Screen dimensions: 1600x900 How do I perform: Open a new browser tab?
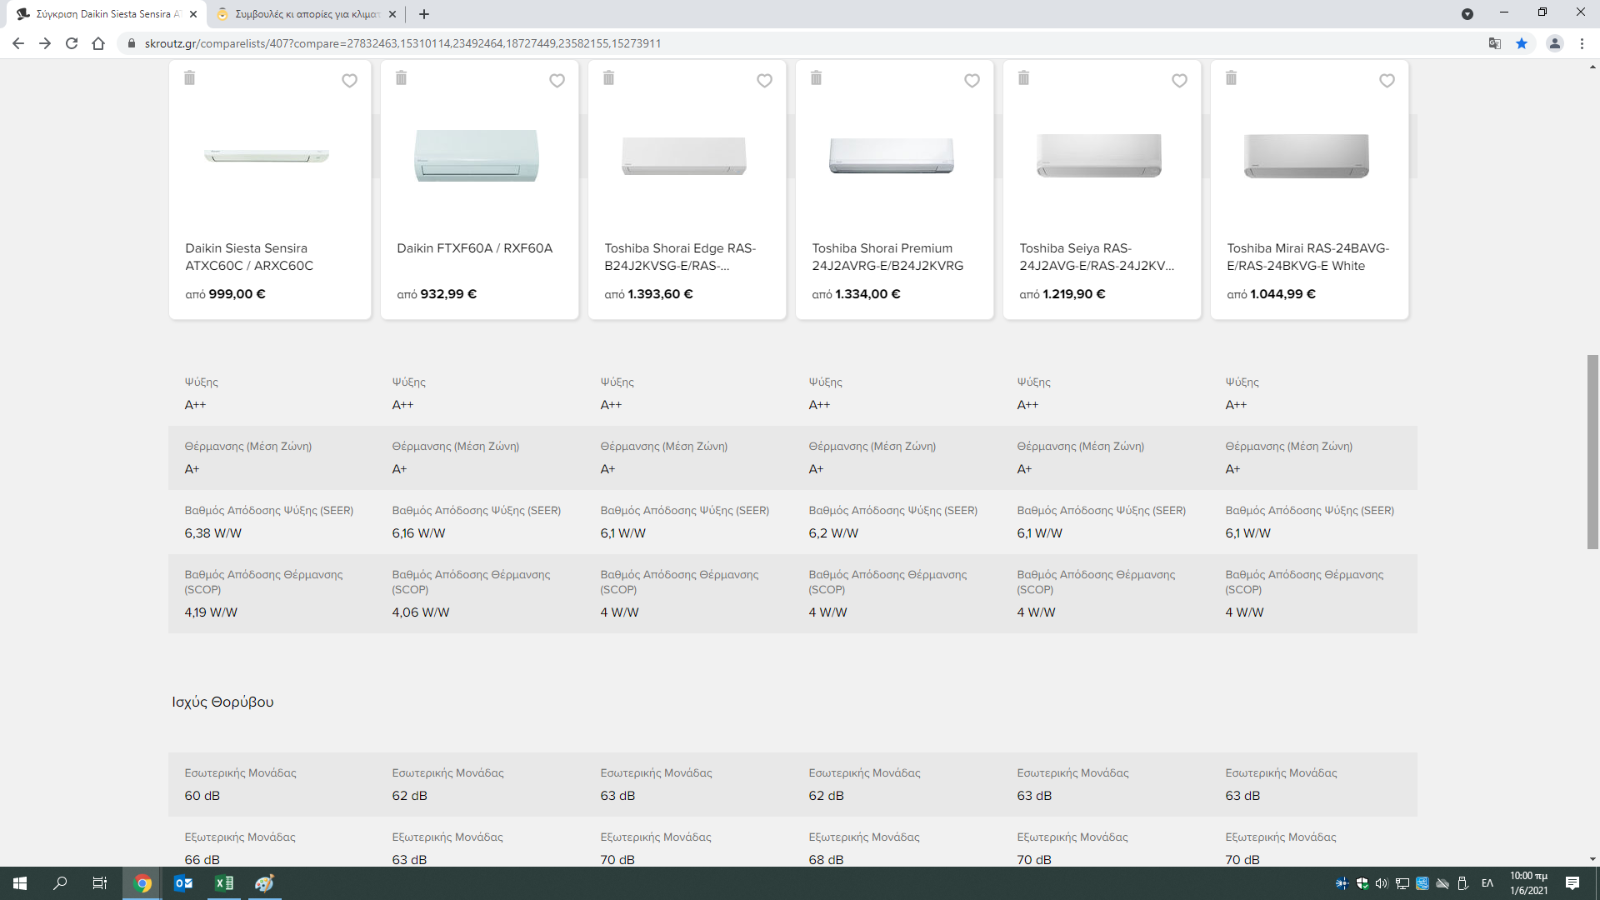coord(424,14)
